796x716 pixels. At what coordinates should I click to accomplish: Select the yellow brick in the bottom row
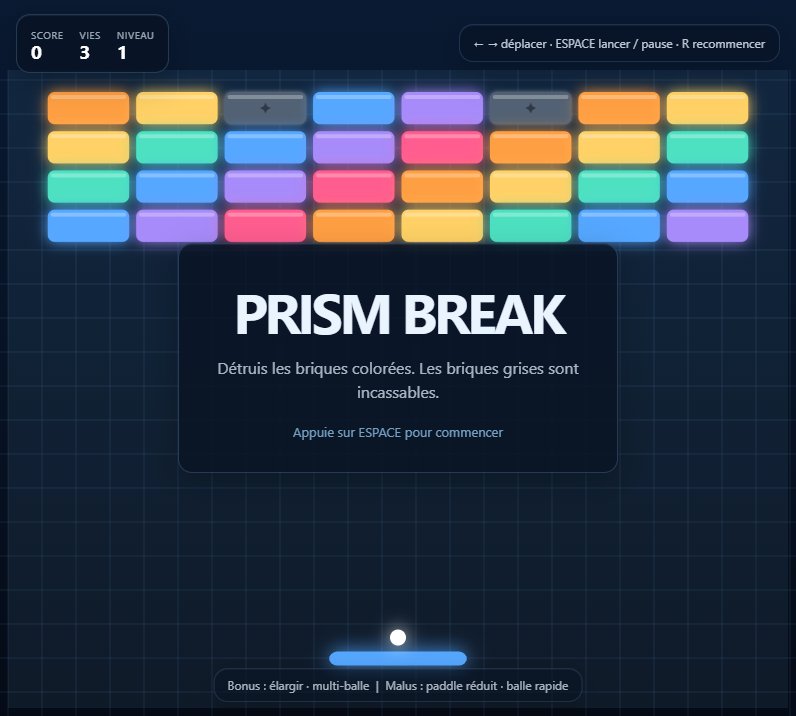(x=442, y=225)
